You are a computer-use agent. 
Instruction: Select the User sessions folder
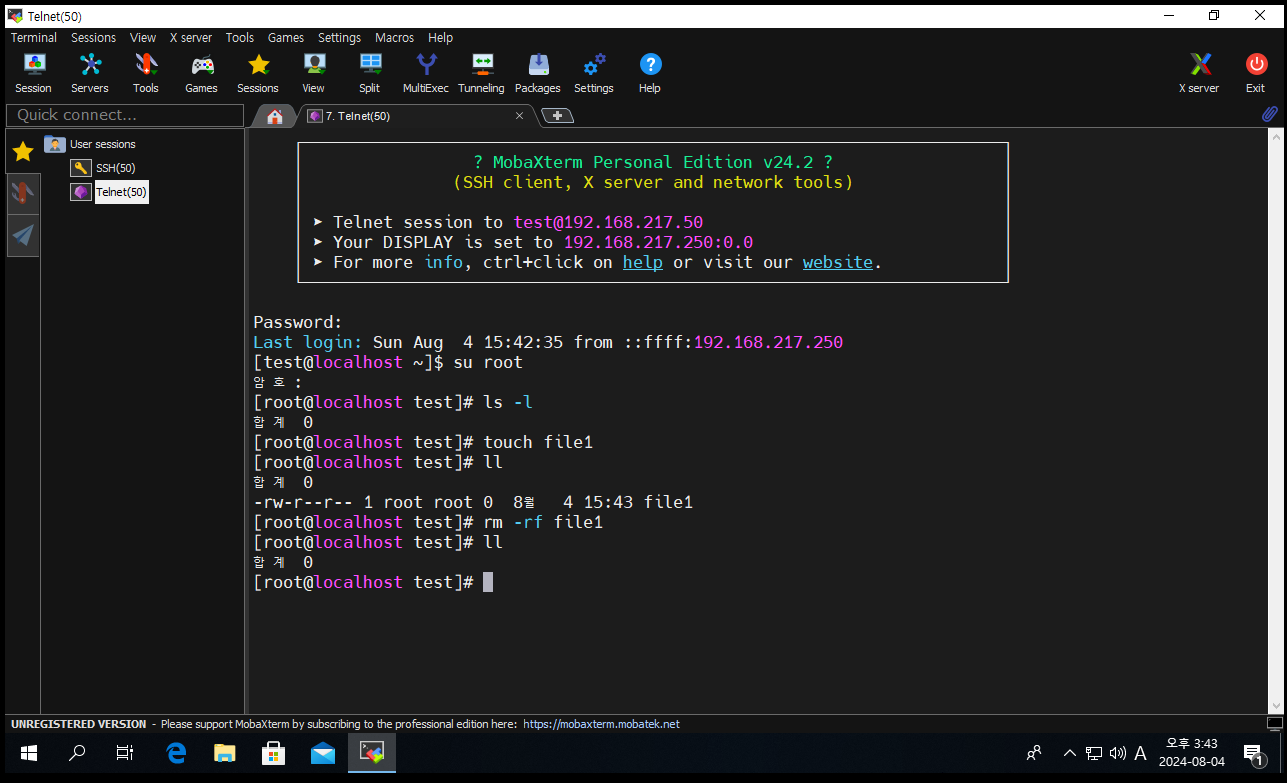click(x=91, y=144)
